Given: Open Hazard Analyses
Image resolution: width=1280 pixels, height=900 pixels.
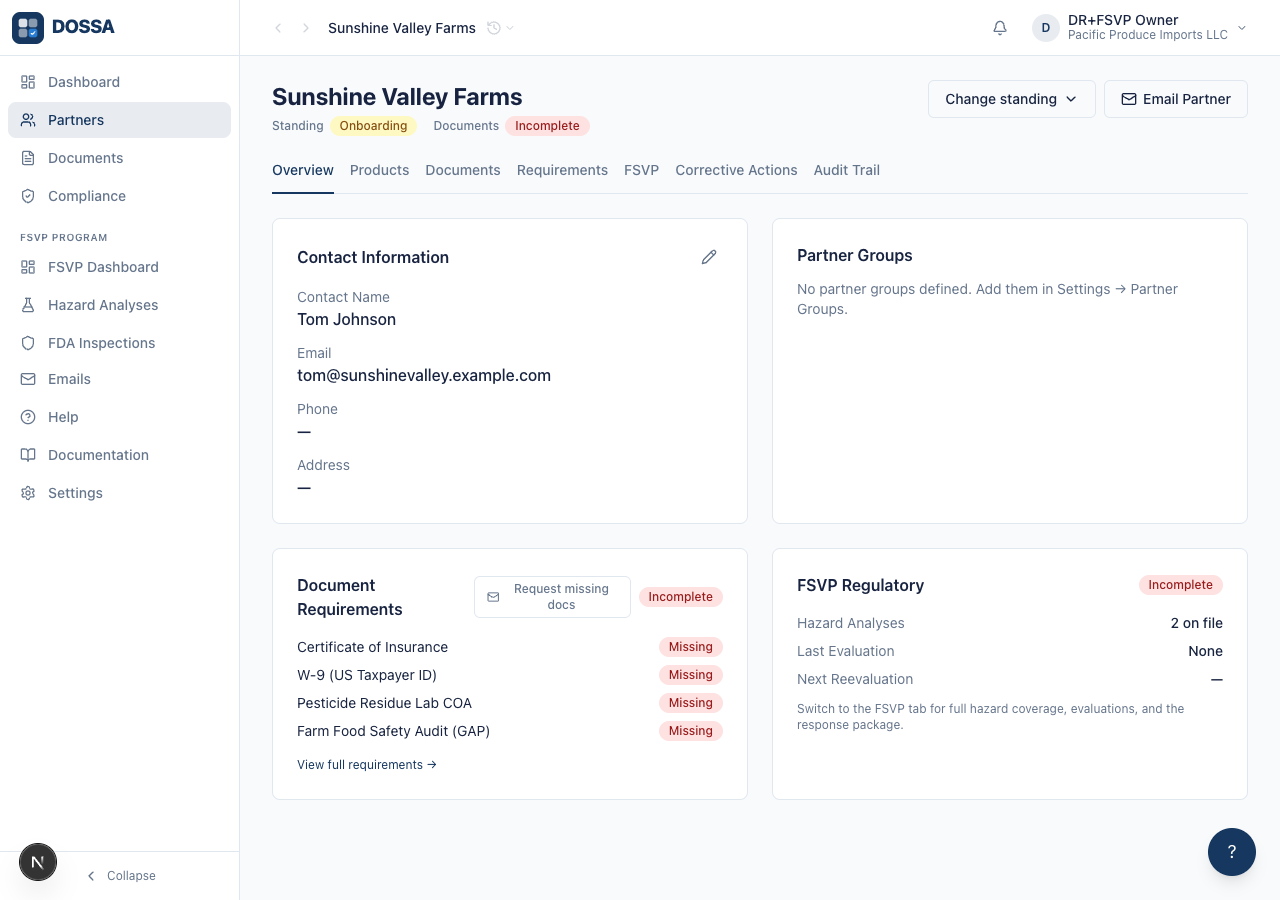Looking at the screenshot, I should (x=119, y=305).
